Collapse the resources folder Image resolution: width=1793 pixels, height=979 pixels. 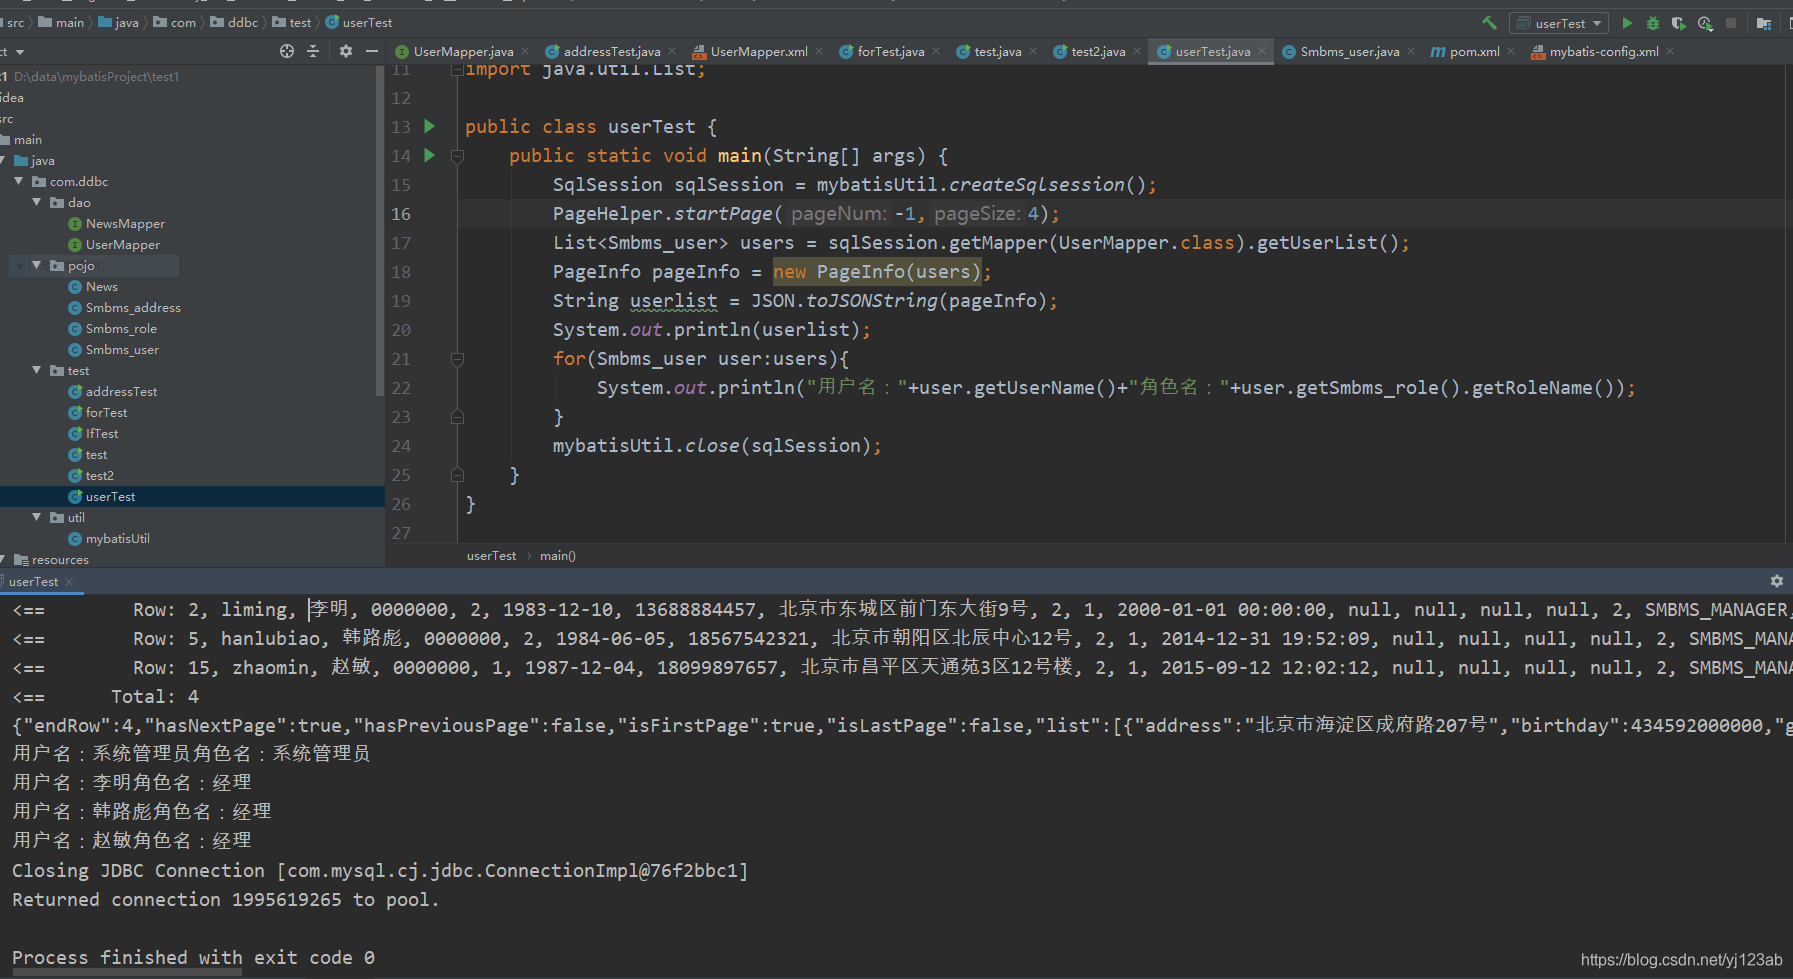[x=3, y=559]
